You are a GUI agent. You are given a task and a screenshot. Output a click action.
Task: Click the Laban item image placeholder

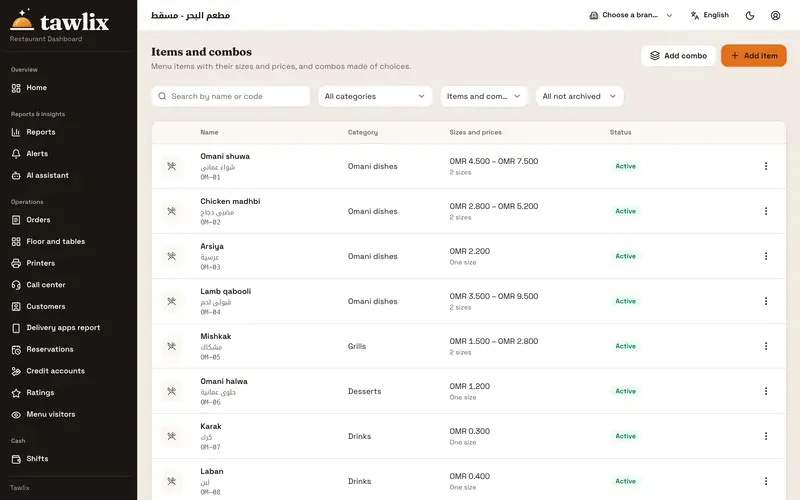click(171, 481)
